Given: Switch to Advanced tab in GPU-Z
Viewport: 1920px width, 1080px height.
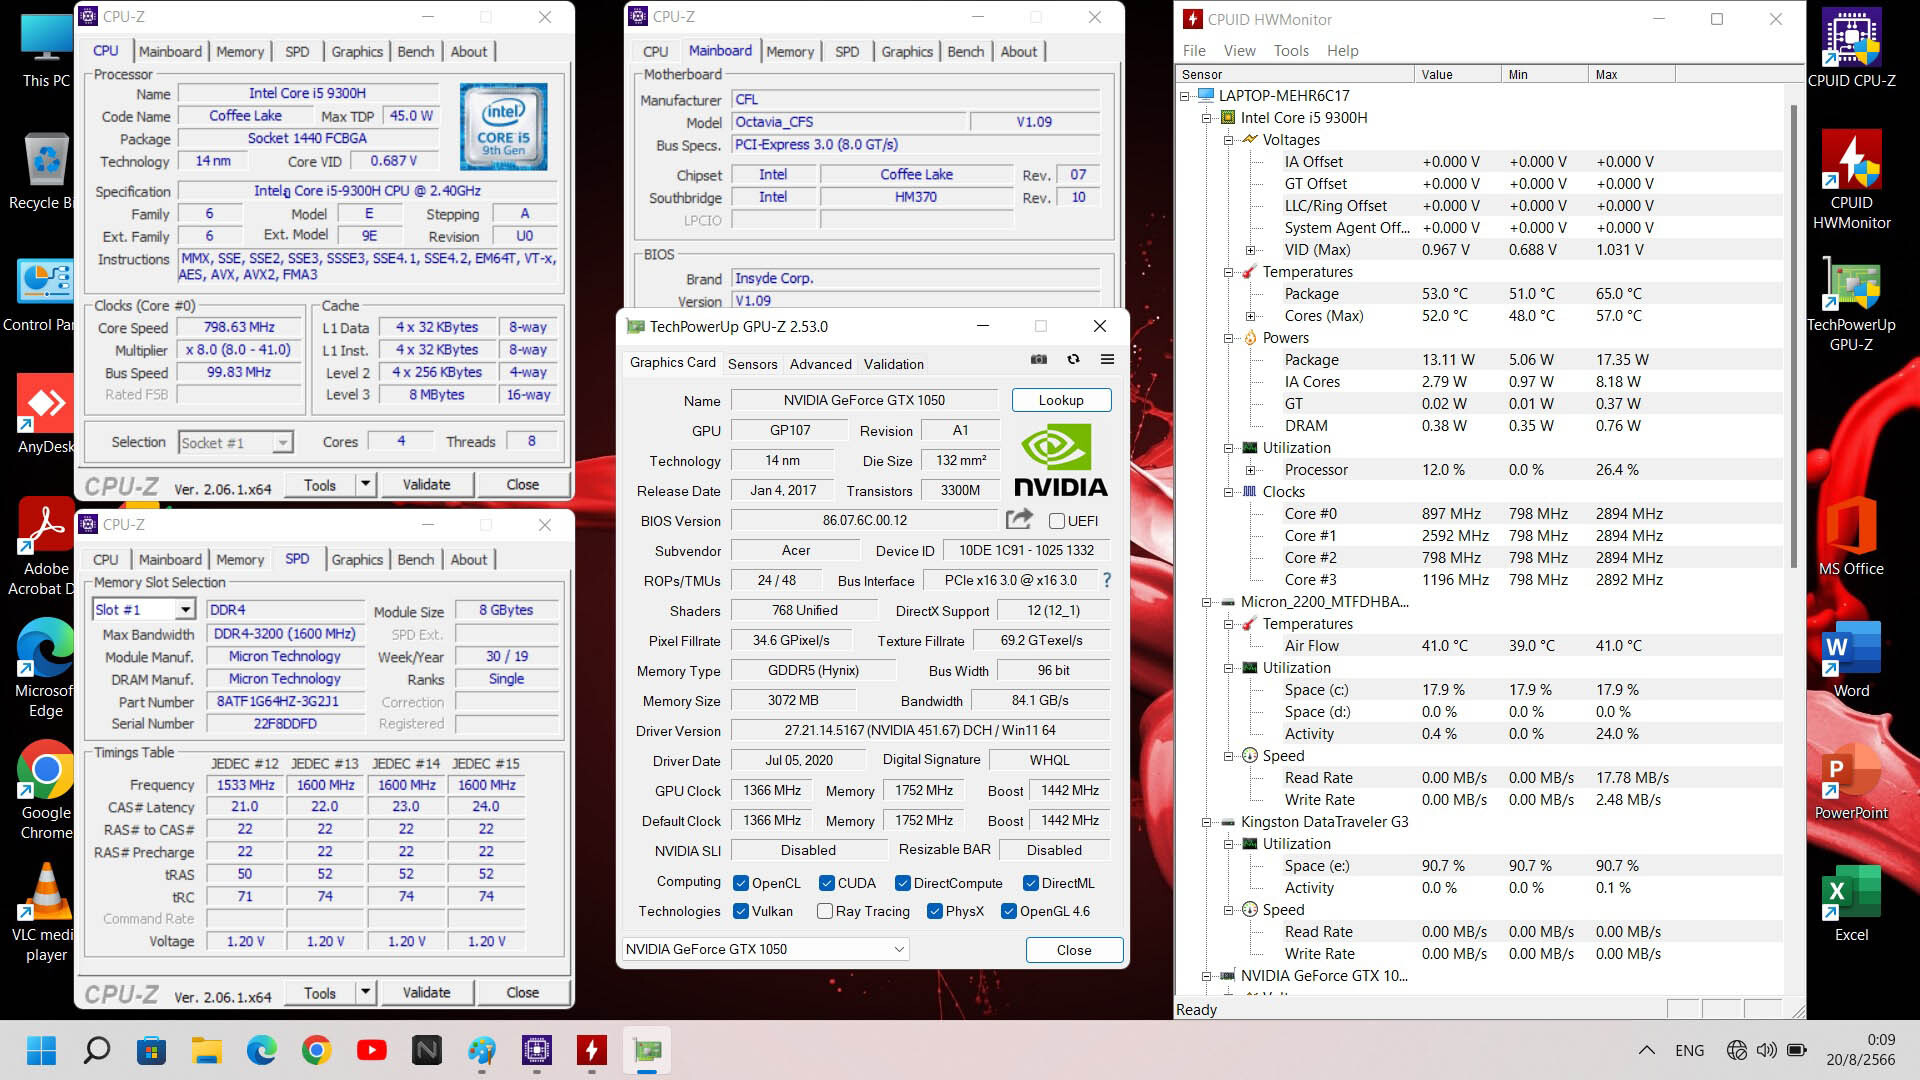Looking at the screenshot, I should pyautogui.click(x=820, y=364).
